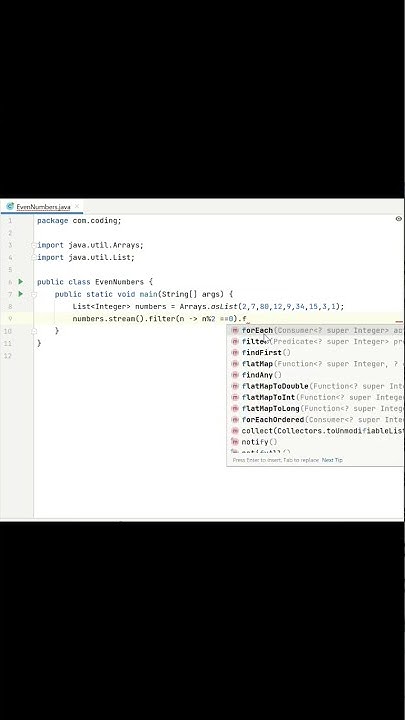This screenshot has height=720, width=405.
Task: Click method icon beside forEach
Action: pyautogui.click(x=235, y=330)
